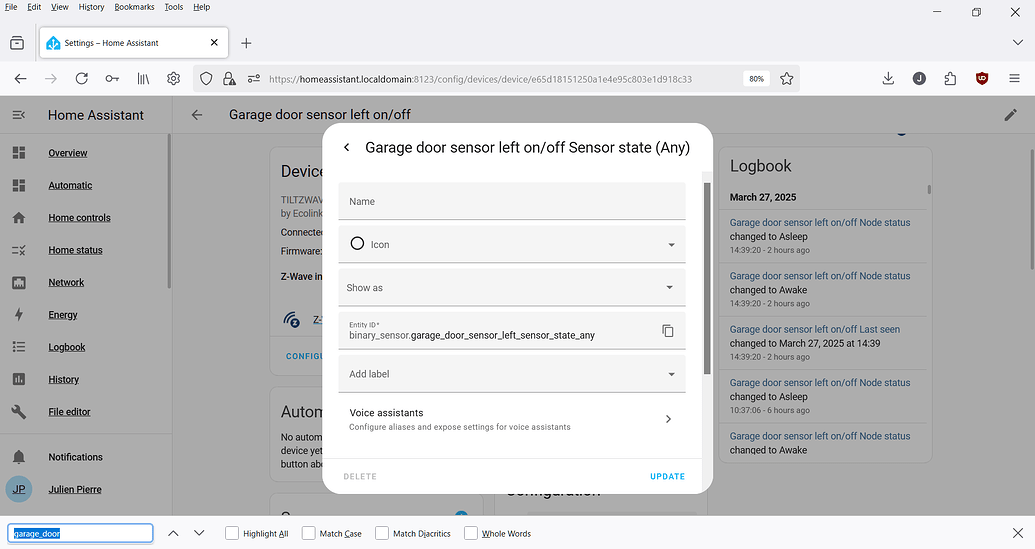Viewport: 1035px width, 549px height.
Task: Open the Bookmarks menu
Action: (x=134, y=7)
